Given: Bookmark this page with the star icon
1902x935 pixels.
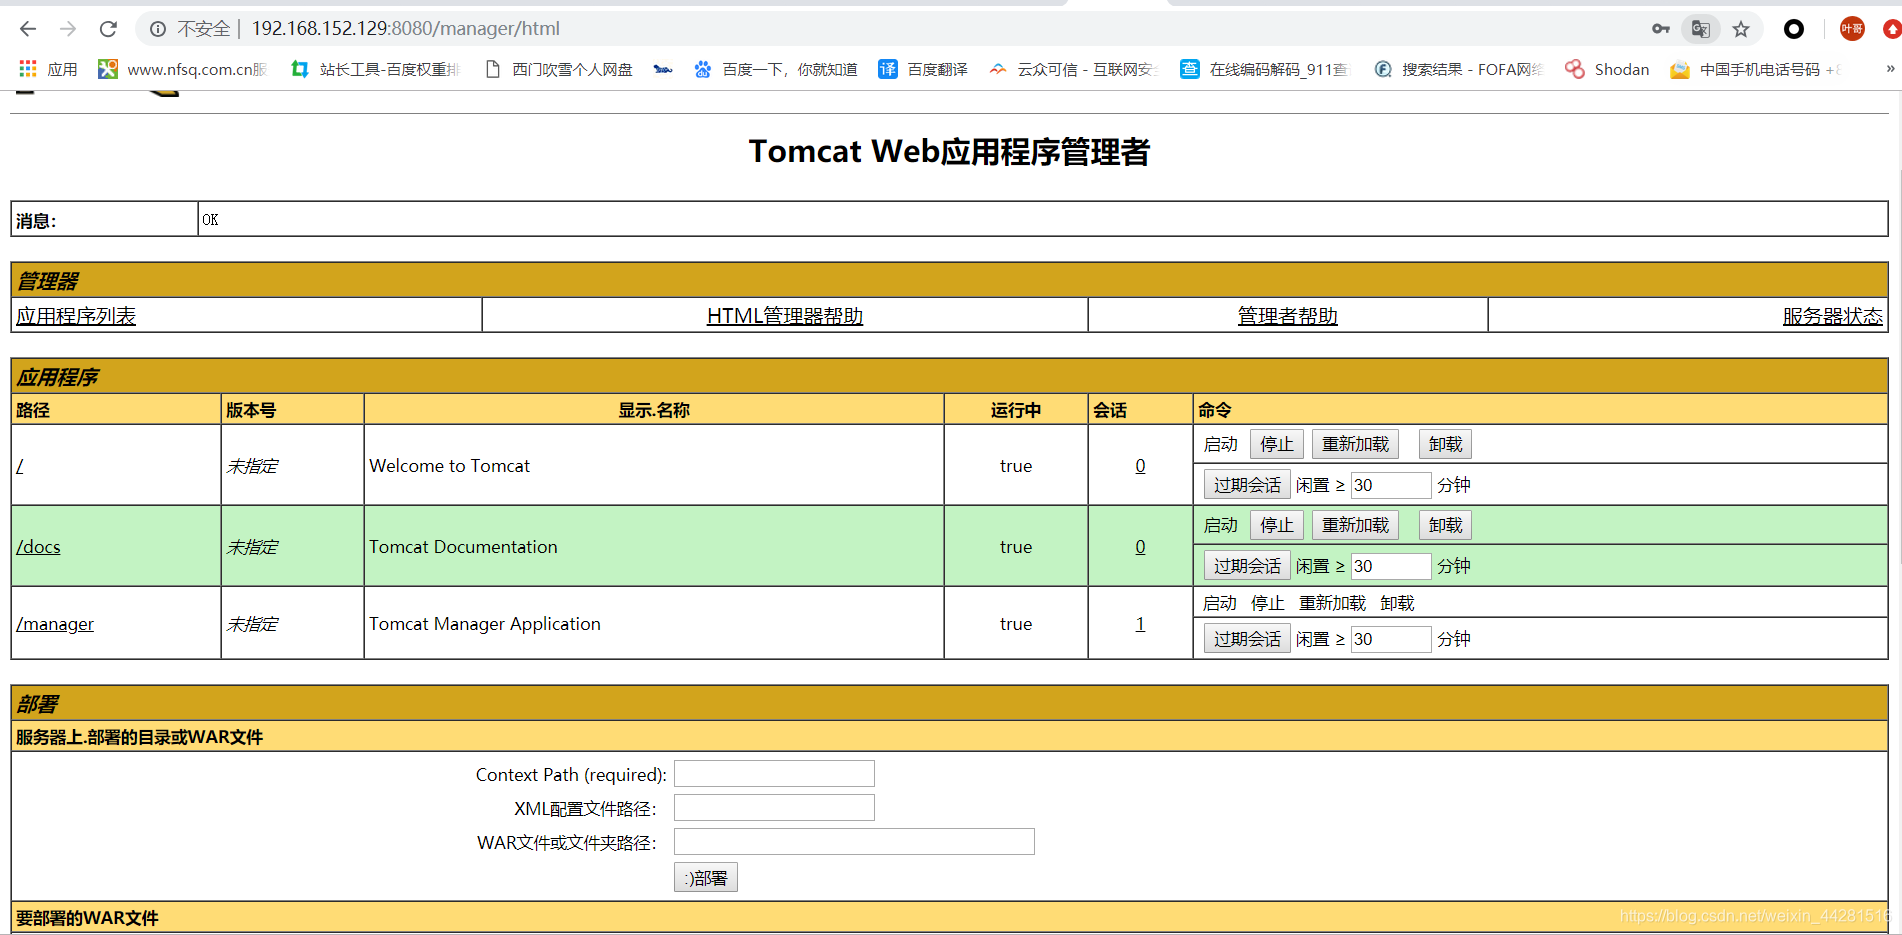Looking at the screenshot, I should click(x=1741, y=29).
